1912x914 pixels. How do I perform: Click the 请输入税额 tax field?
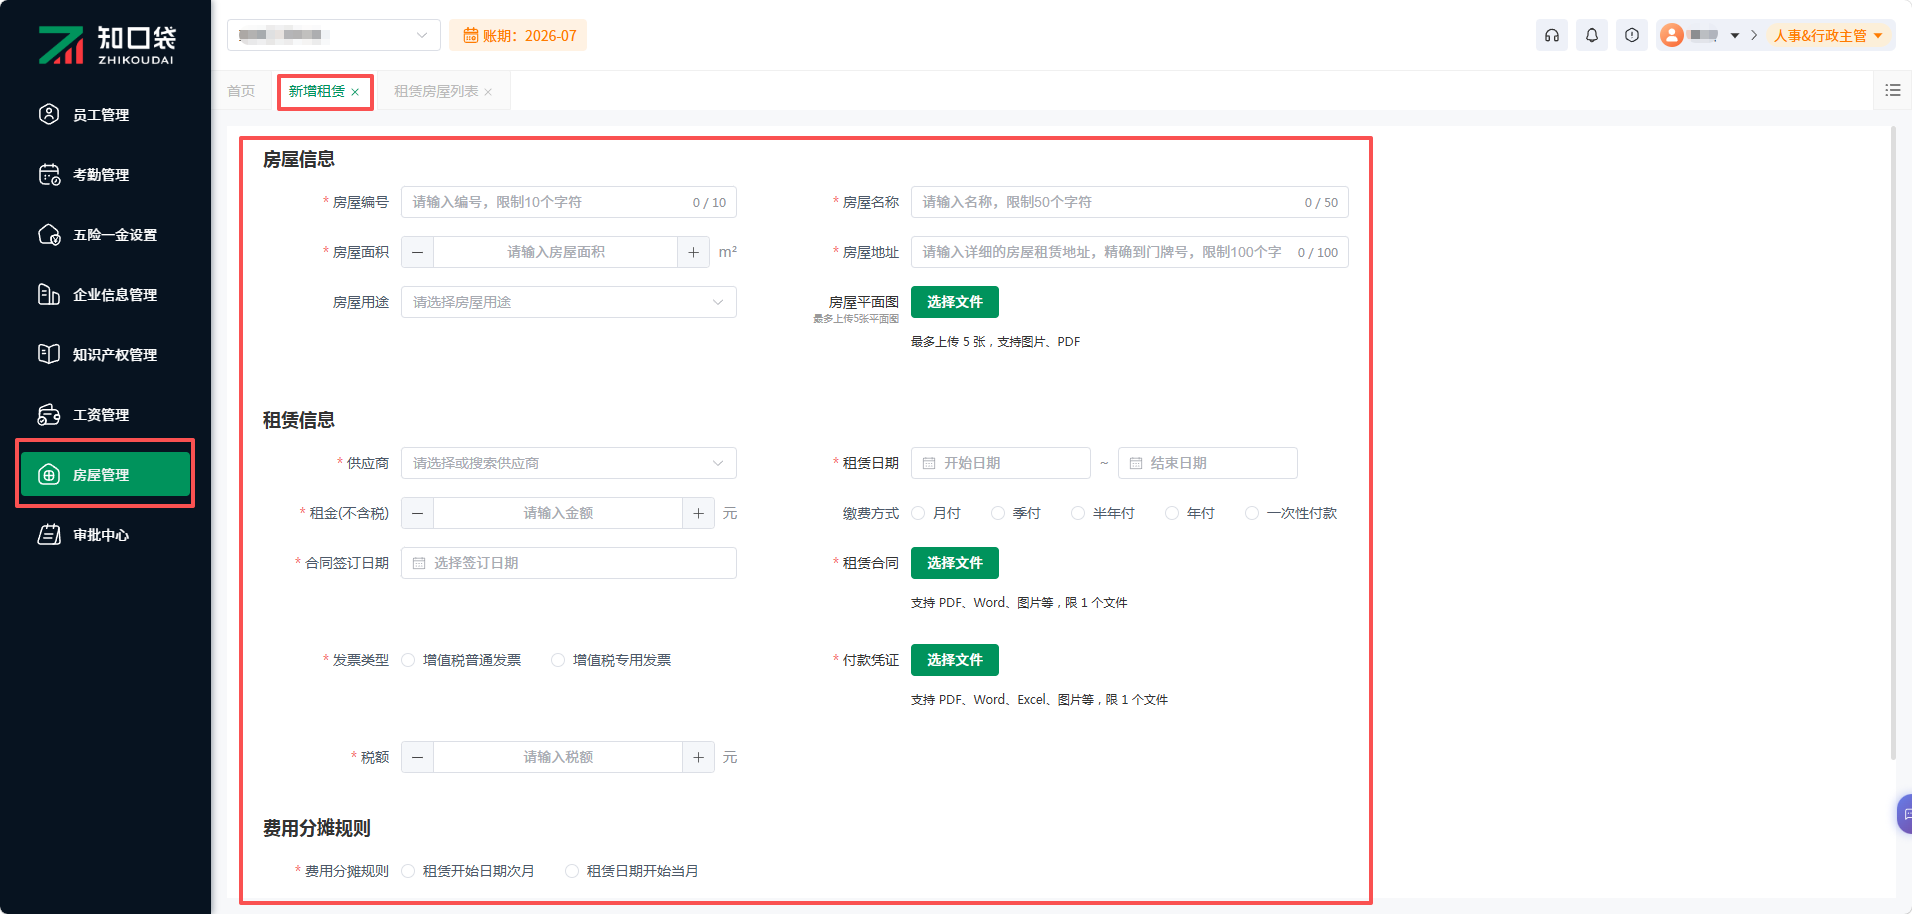[x=558, y=757]
